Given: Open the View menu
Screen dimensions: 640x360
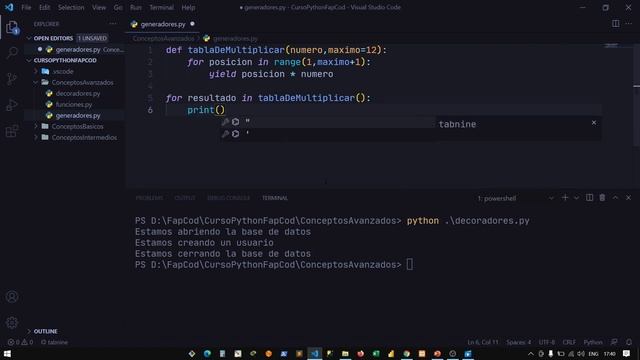Looking at the screenshot, I should coord(99,7).
